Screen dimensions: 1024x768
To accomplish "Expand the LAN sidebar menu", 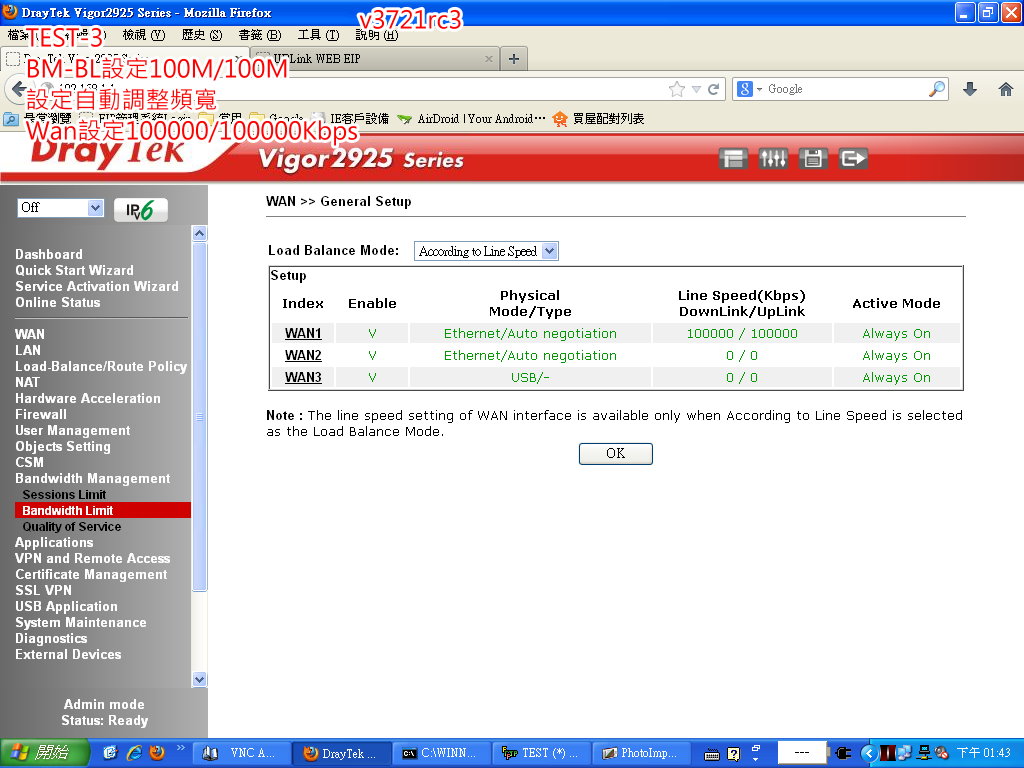I will [x=28, y=351].
